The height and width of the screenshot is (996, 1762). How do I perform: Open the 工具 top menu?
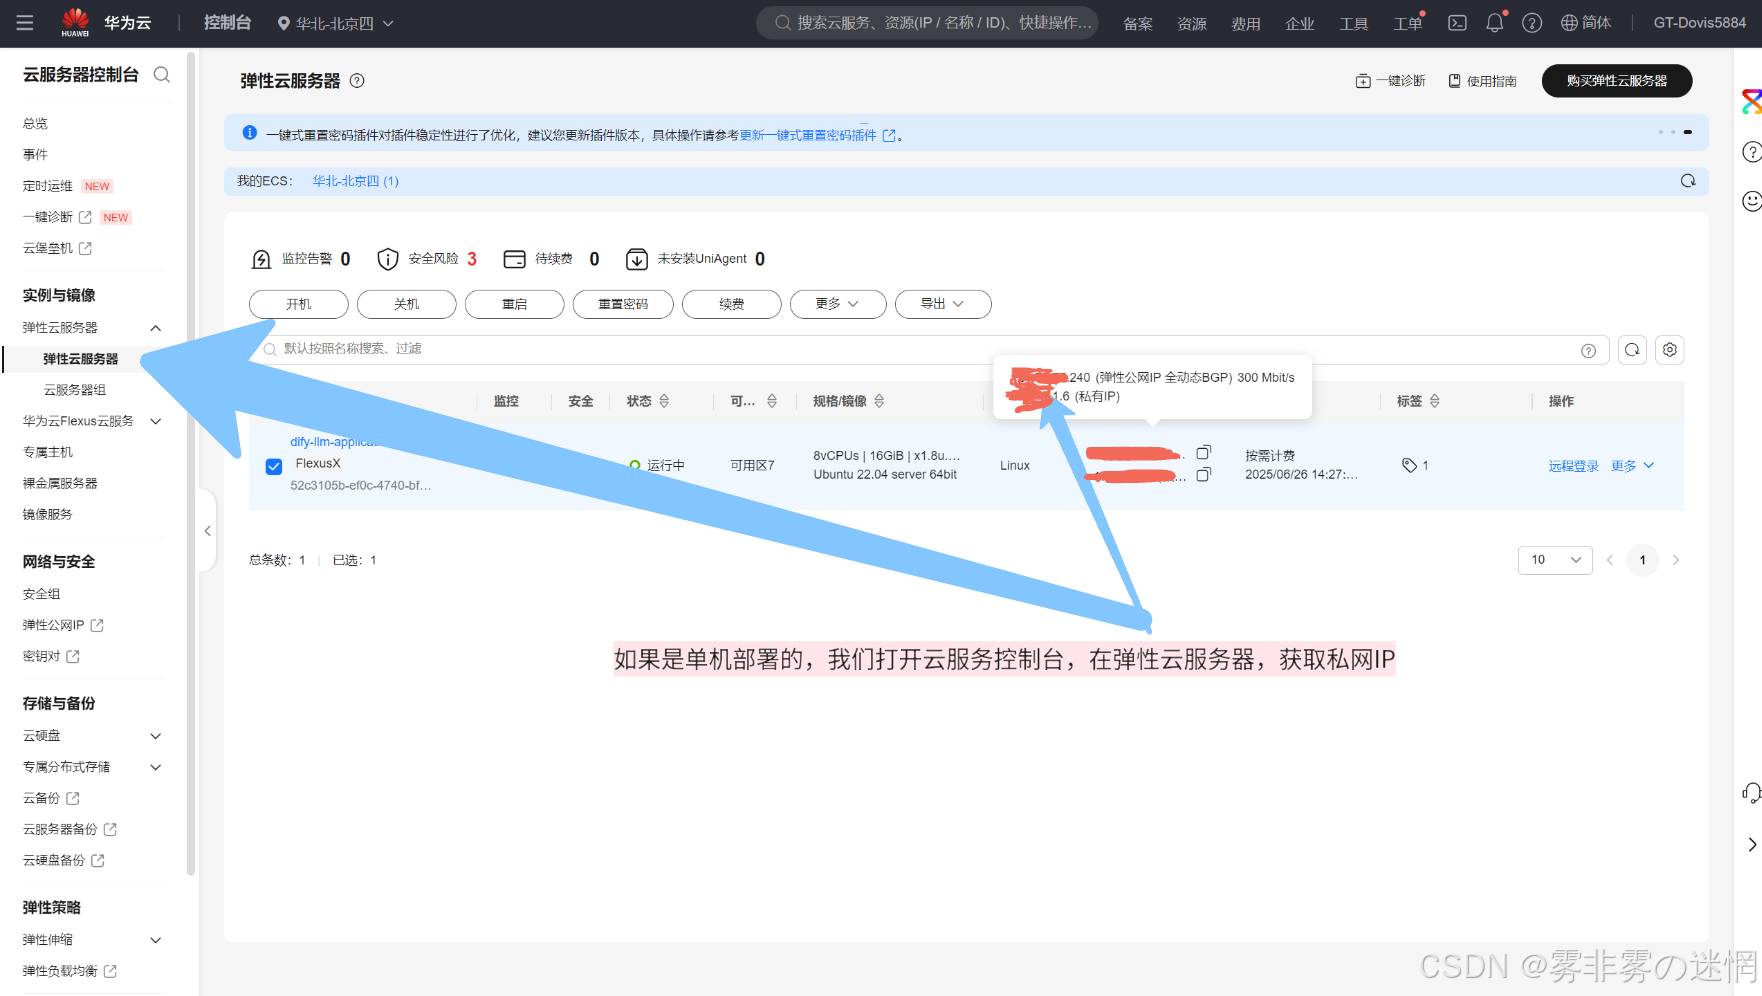[x=1354, y=23]
